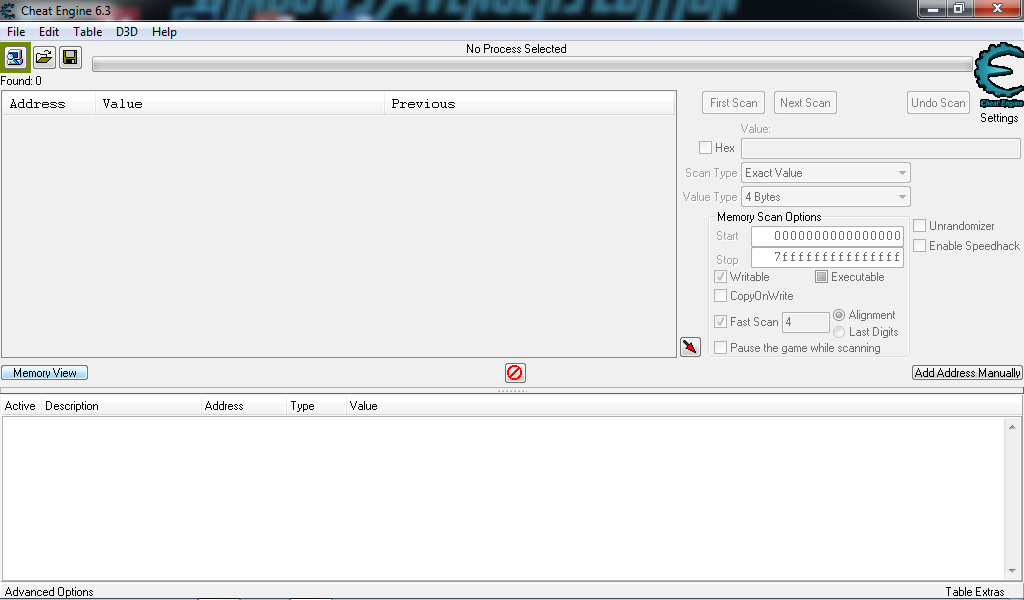Click the Cheat Engine logo icon

click(999, 75)
